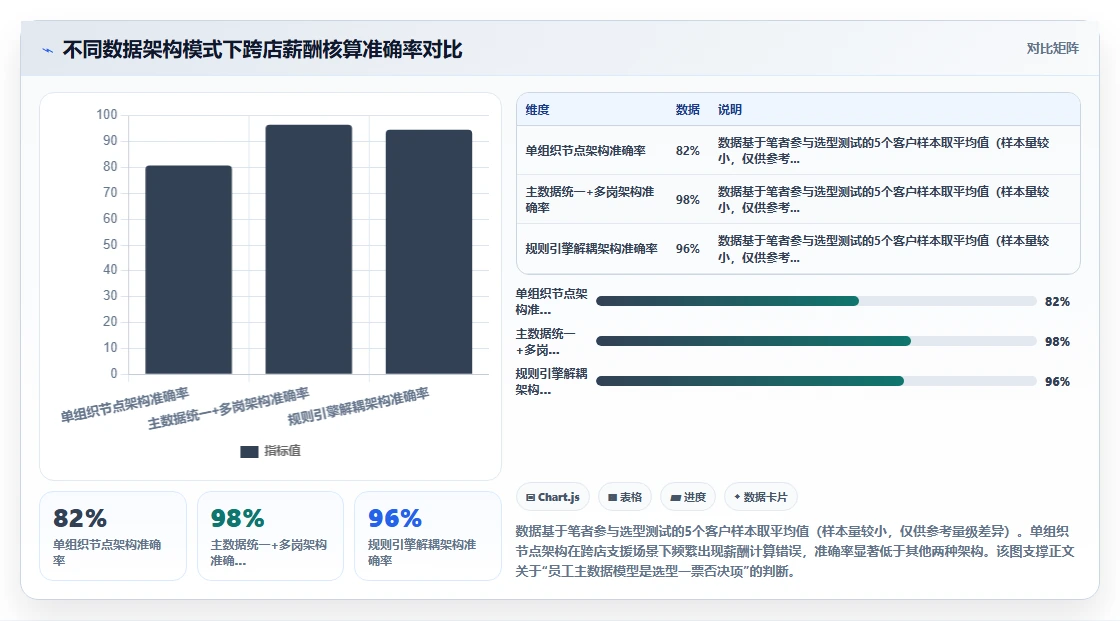
Task: Click the 对比矩阵 label in header
Action: coord(1052,49)
